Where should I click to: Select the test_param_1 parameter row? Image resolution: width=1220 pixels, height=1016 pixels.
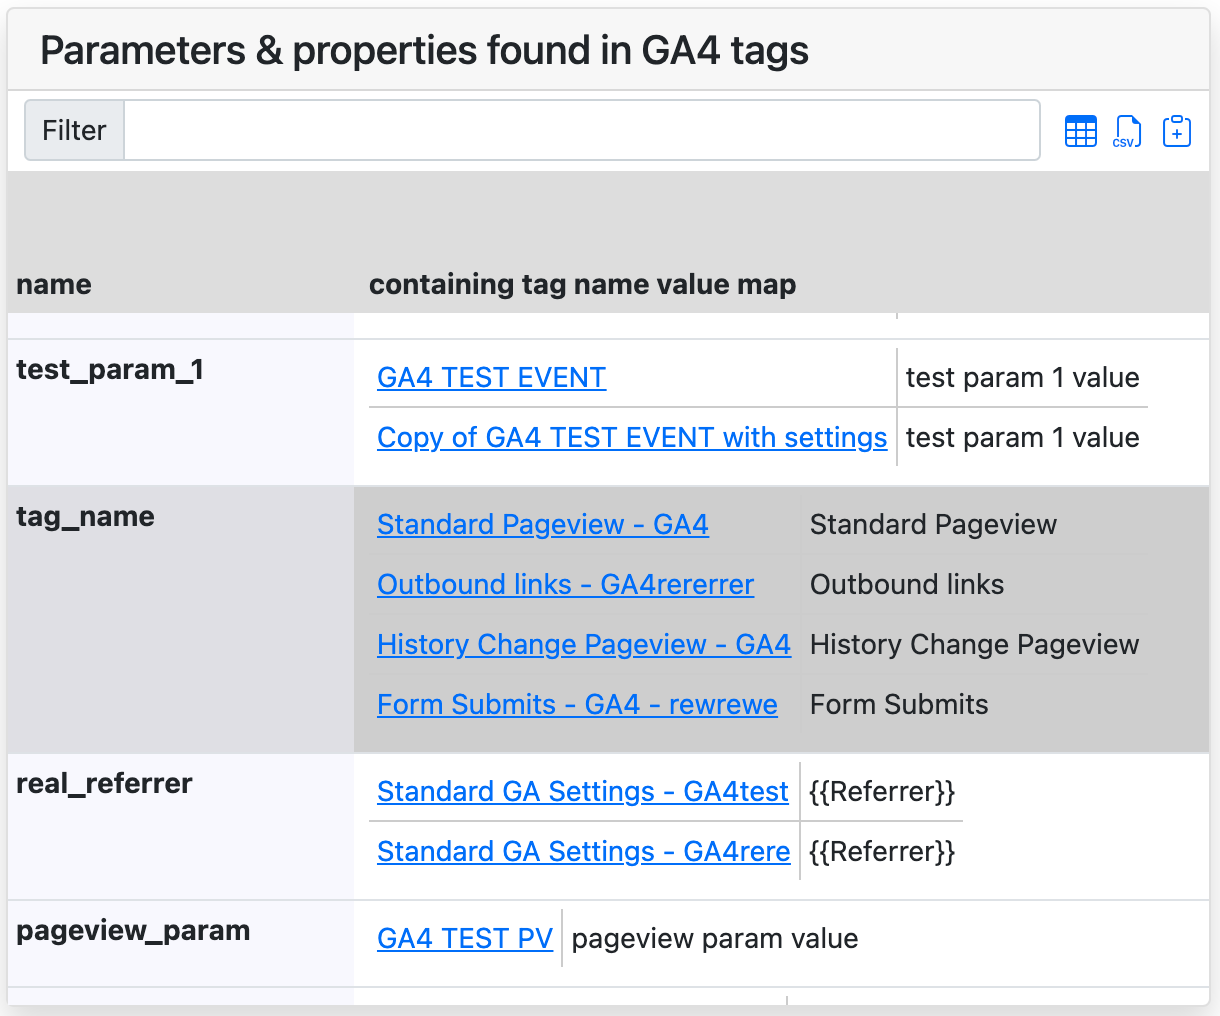[x=109, y=369]
